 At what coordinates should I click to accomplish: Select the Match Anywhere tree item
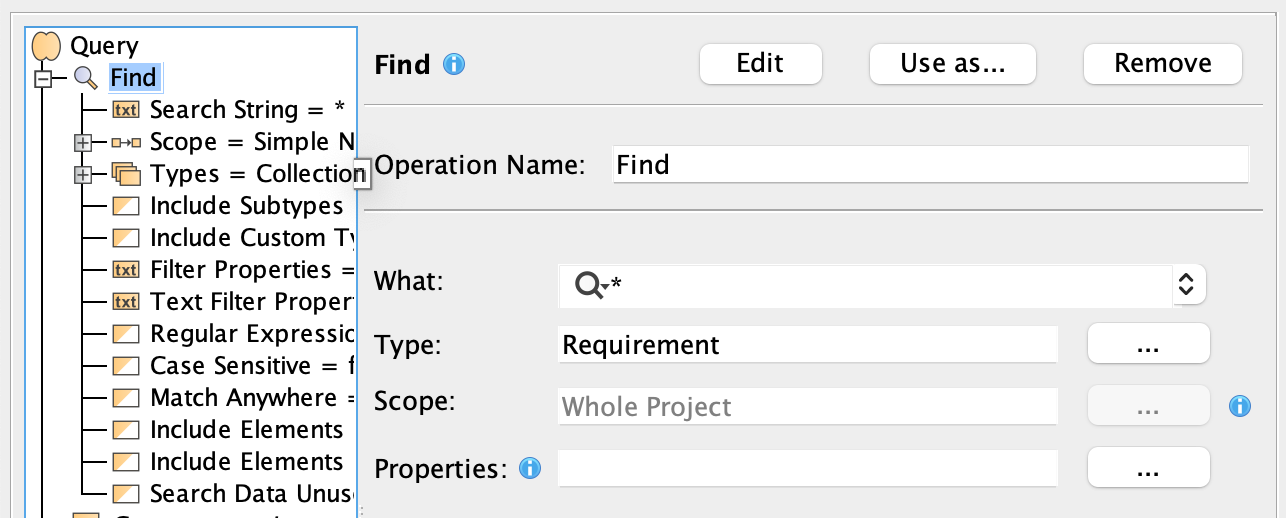click(243, 398)
